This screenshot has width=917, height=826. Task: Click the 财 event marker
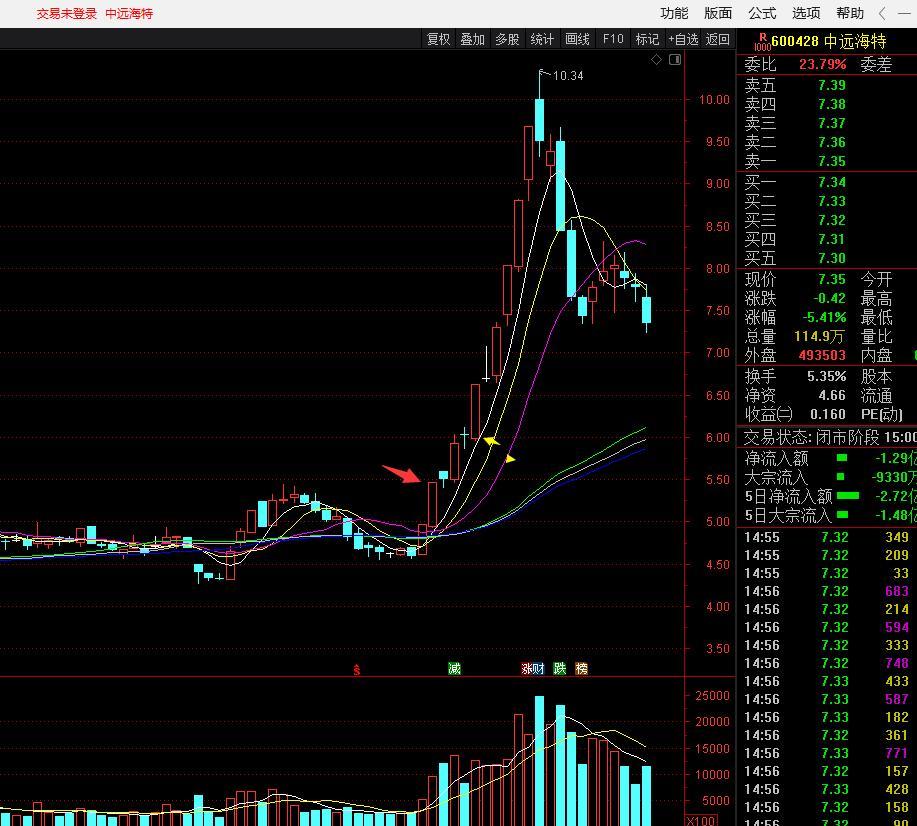click(x=539, y=668)
